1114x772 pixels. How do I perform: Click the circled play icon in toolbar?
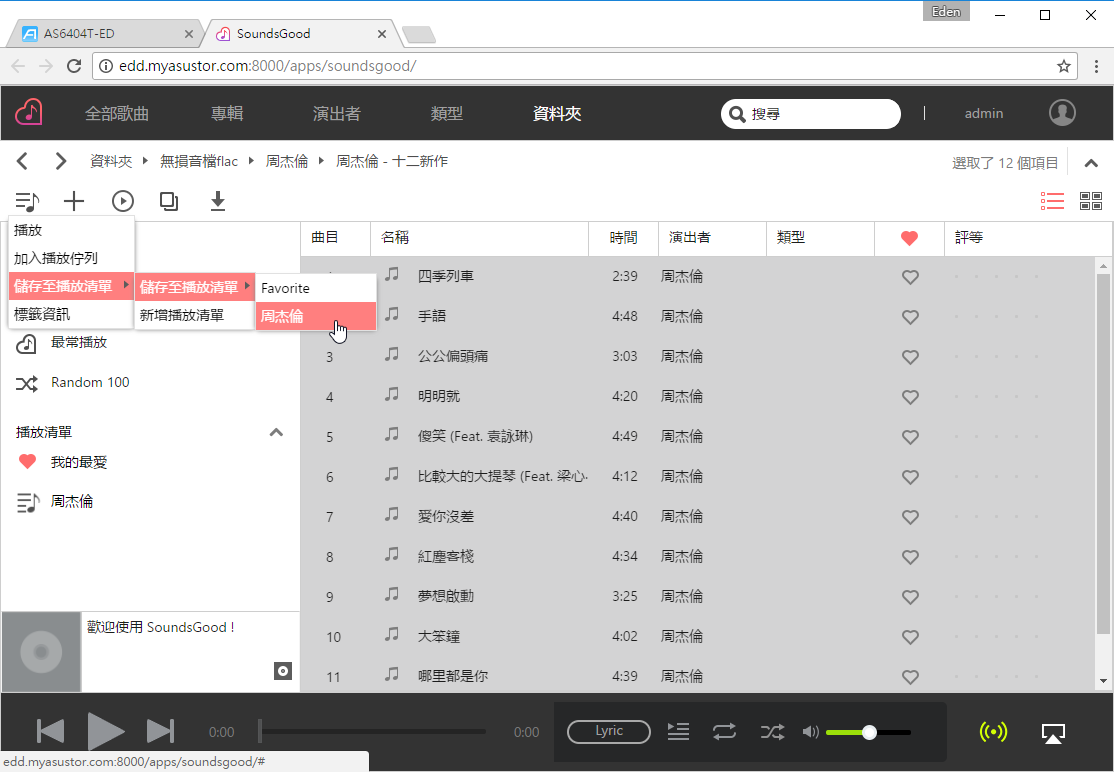click(123, 202)
